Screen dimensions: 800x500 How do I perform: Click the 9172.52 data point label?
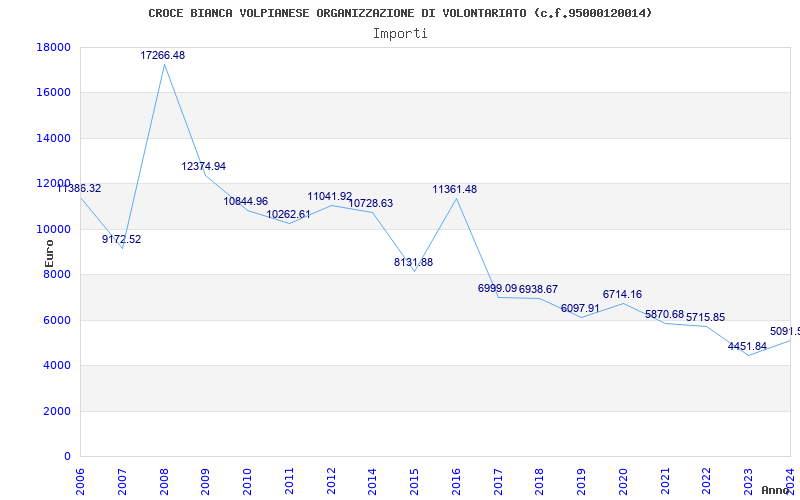tap(121, 240)
